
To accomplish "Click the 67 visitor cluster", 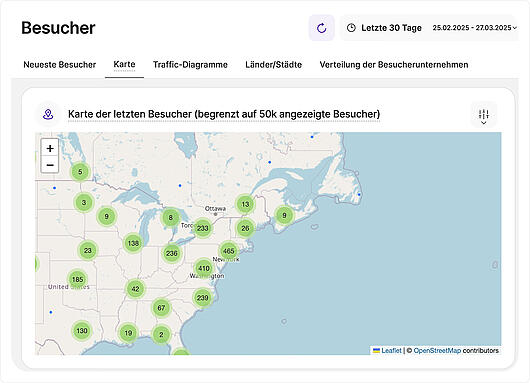I will [x=161, y=308].
